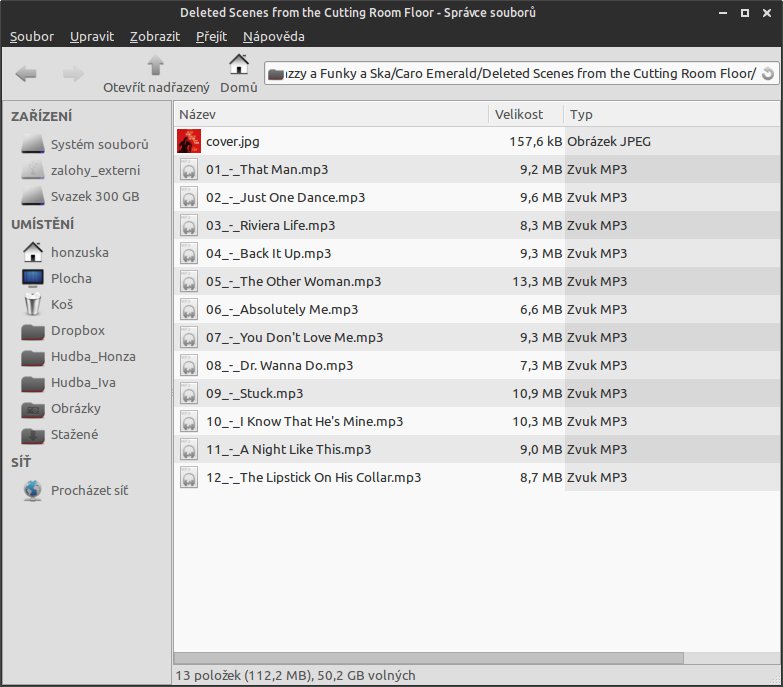
Task: Click the Domů home icon in toolbar
Action: [239, 64]
